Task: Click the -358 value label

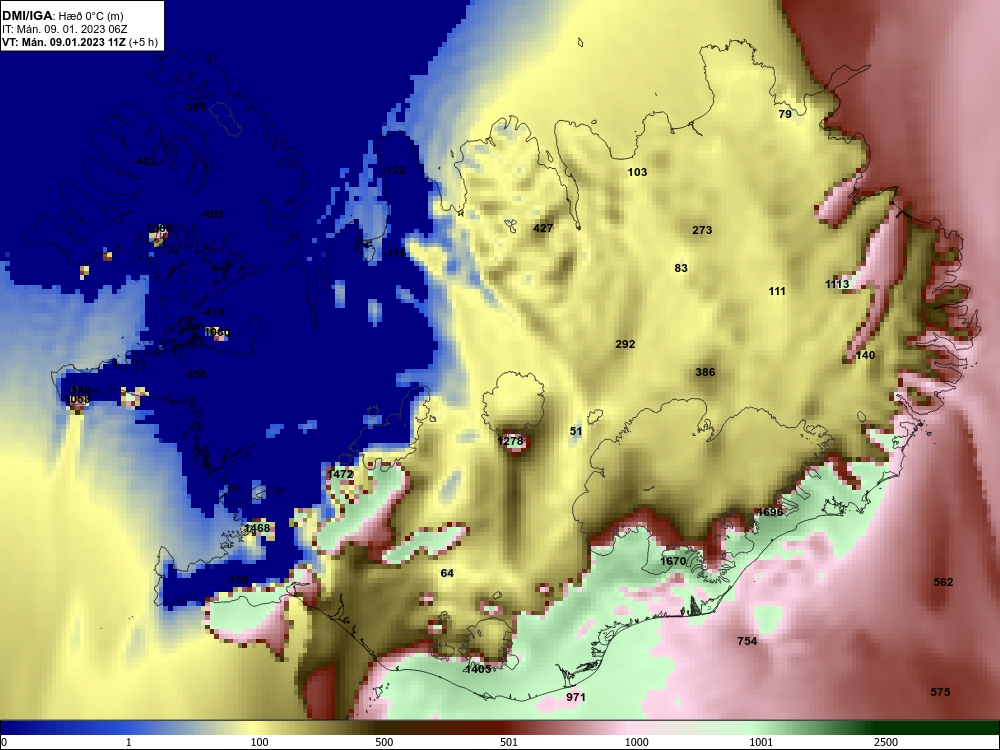Action: [195, 374]
